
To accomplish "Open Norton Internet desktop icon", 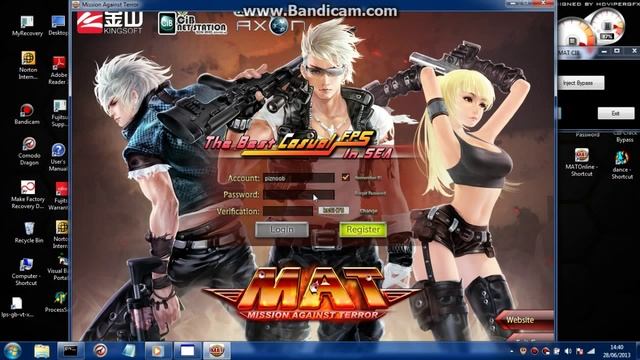I will 28,65.
